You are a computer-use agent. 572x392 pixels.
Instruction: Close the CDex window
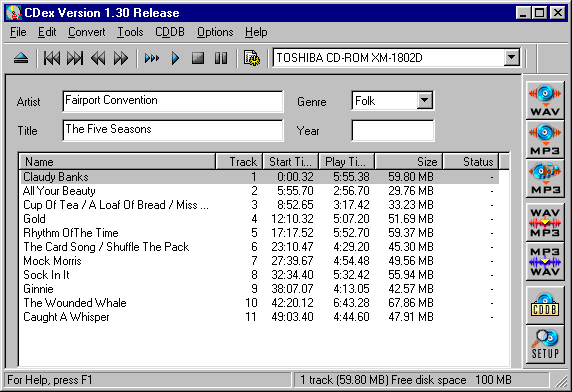click(558, 13)
